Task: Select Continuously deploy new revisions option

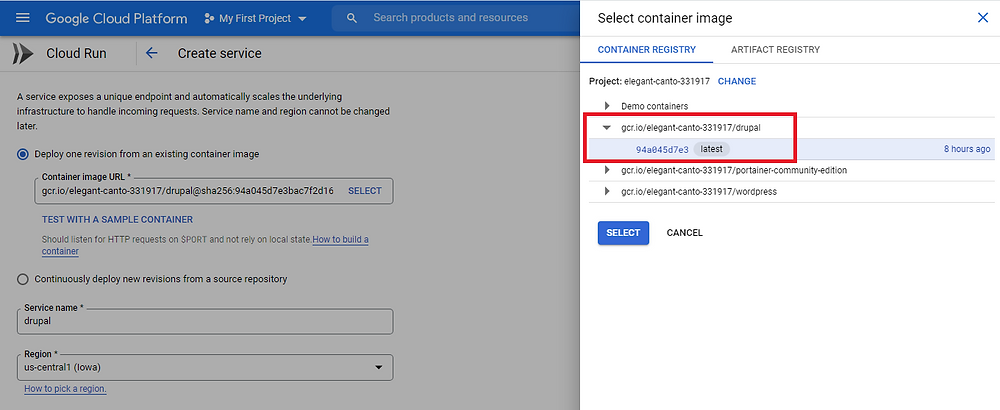Action: 23,279
